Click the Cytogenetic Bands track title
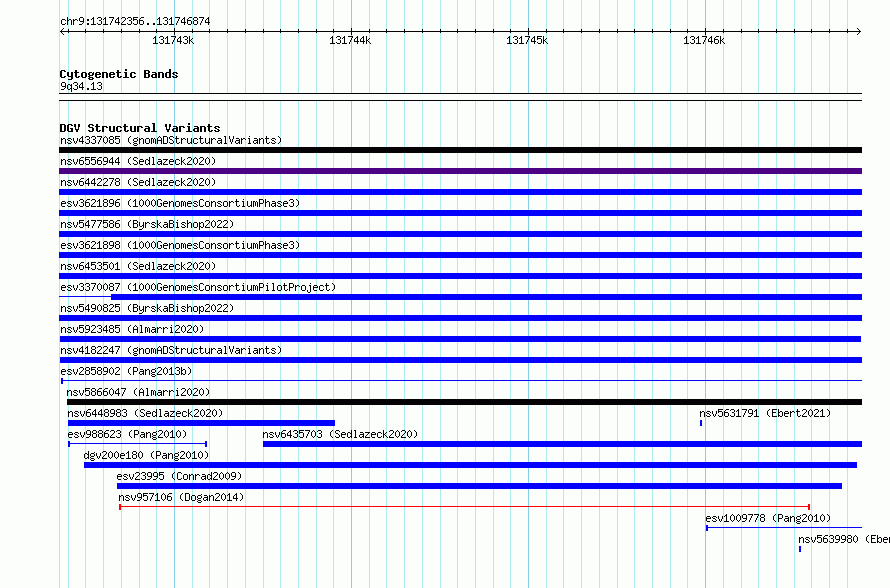 [119, 74]
